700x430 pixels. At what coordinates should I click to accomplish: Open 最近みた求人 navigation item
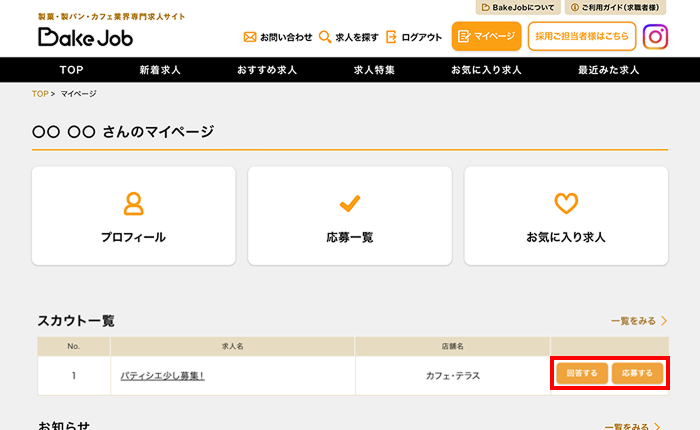coord(607,70)
